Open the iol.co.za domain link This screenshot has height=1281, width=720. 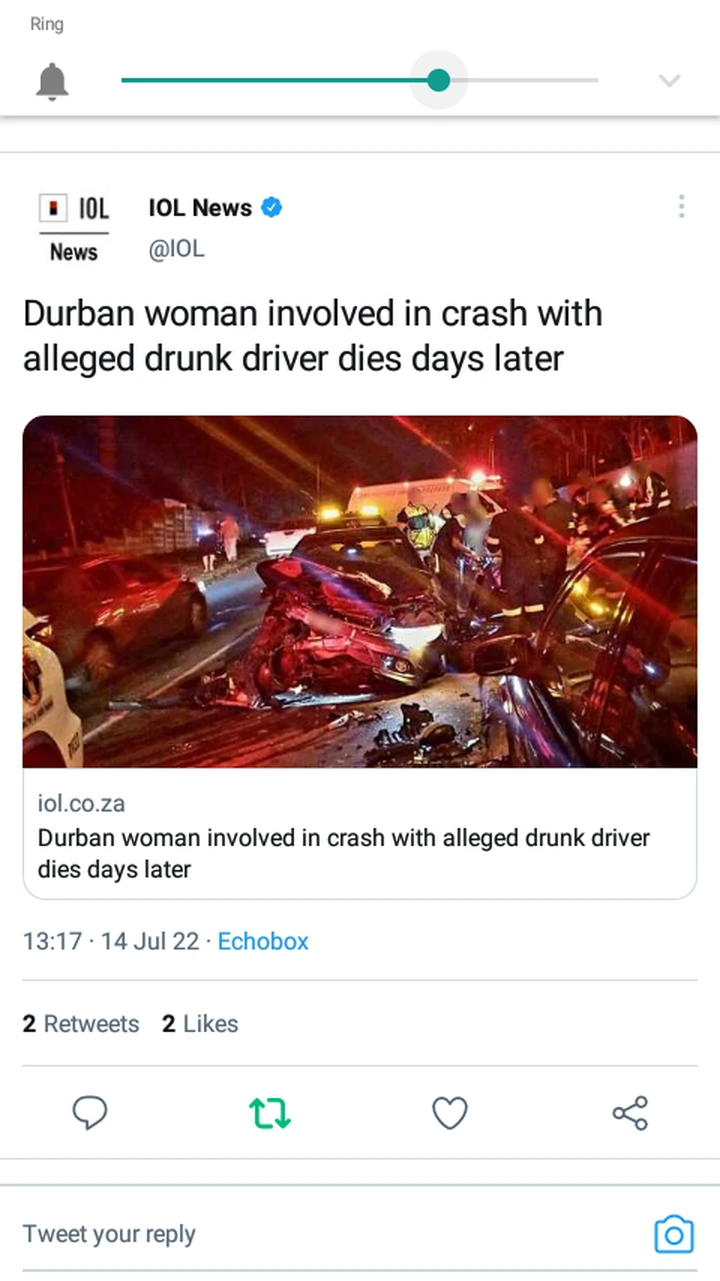(x=81, y=803)
